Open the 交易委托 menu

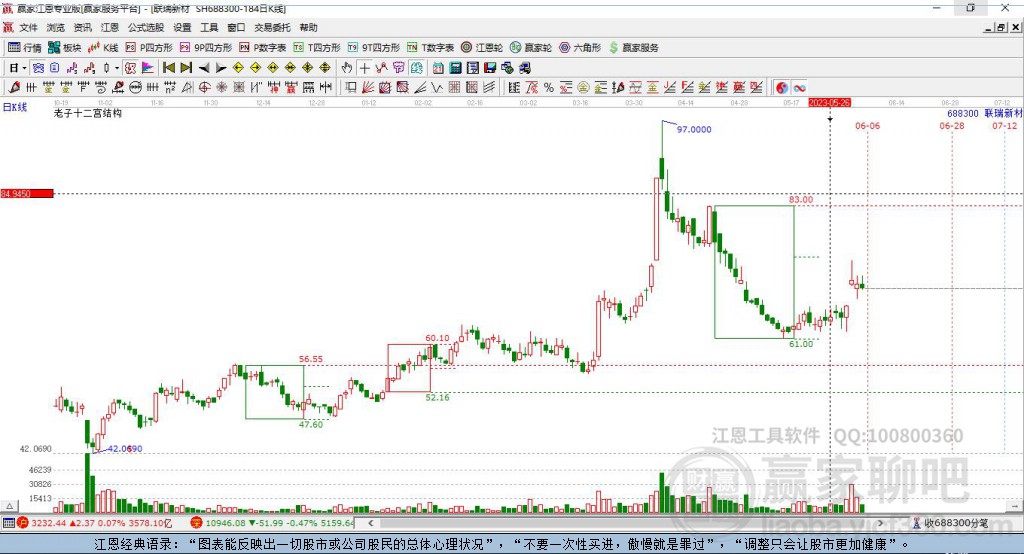tap(272, 27)
